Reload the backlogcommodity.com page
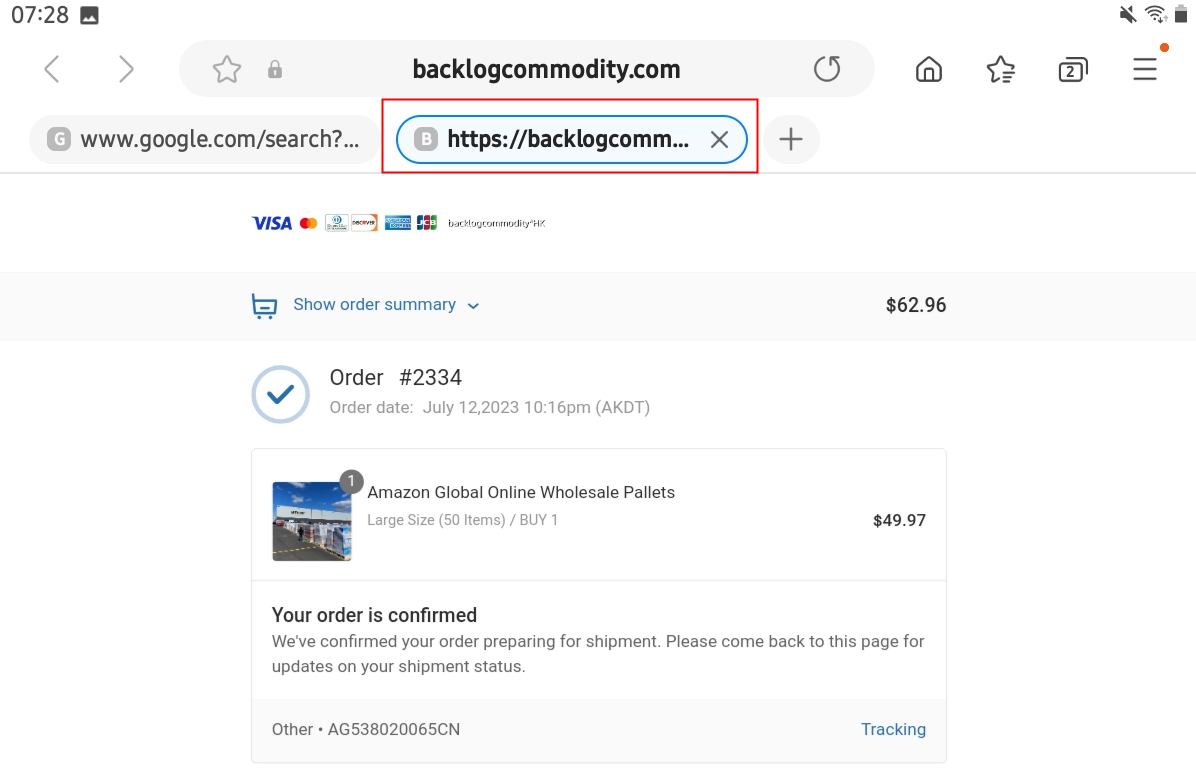Image resolution: width=1196 pixels, height=780 pixels. coord(827,69)
